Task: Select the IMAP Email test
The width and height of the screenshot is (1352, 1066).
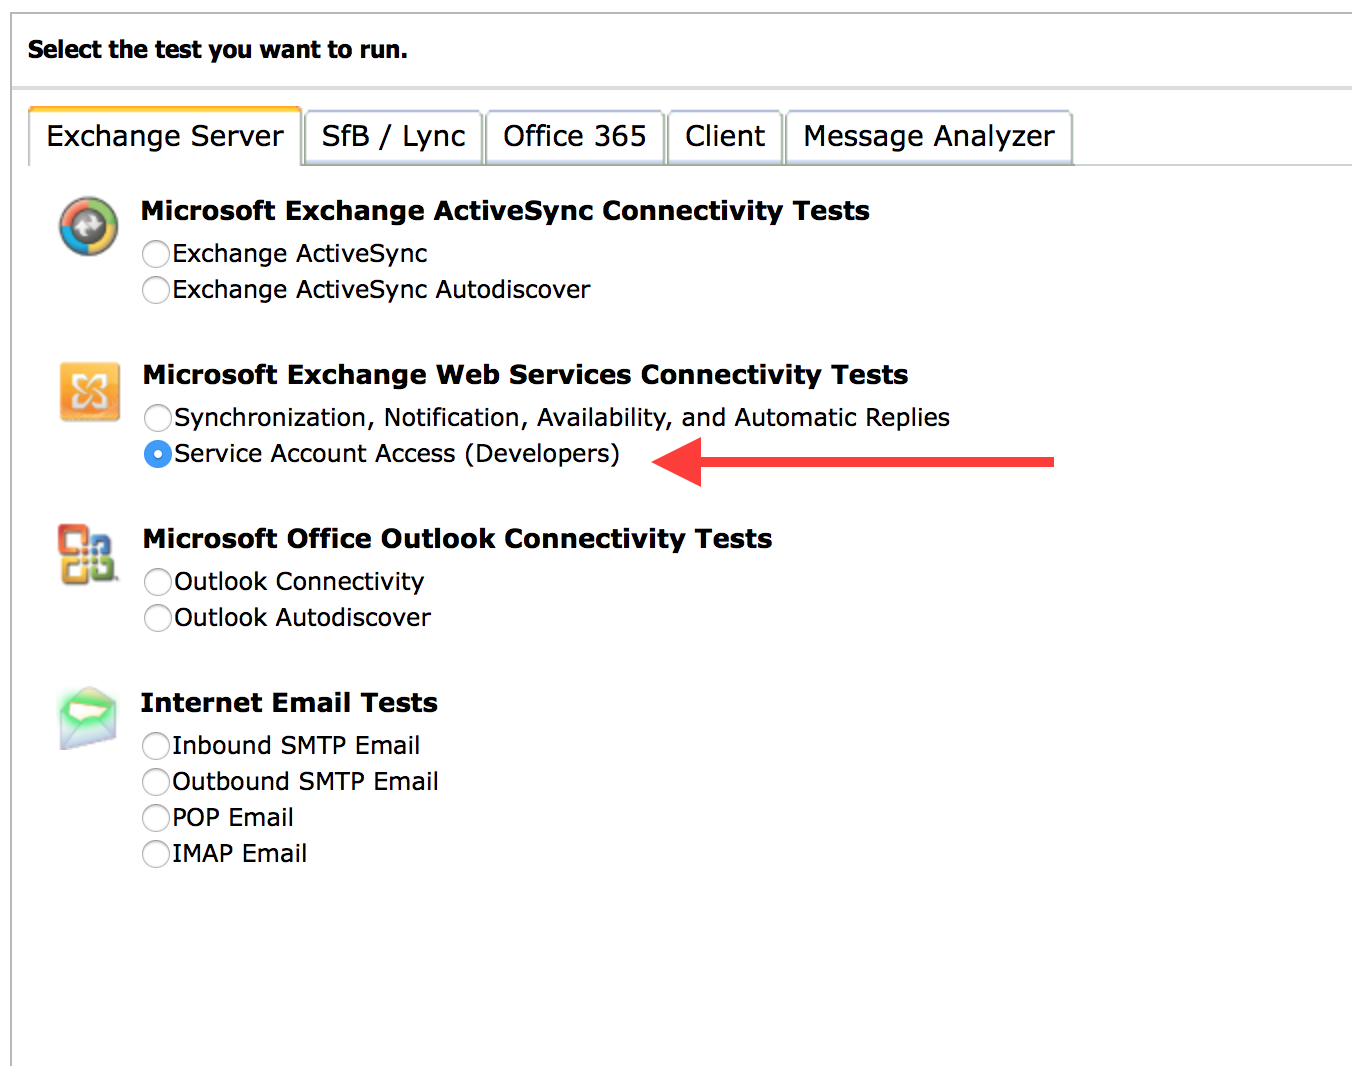Action: 156,854
